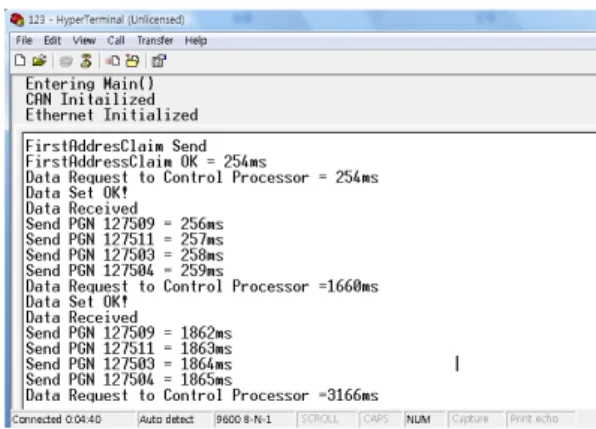Screen dimensions: 596x429
Task: Click the Receive file toolbar icon
Action: 132,61
